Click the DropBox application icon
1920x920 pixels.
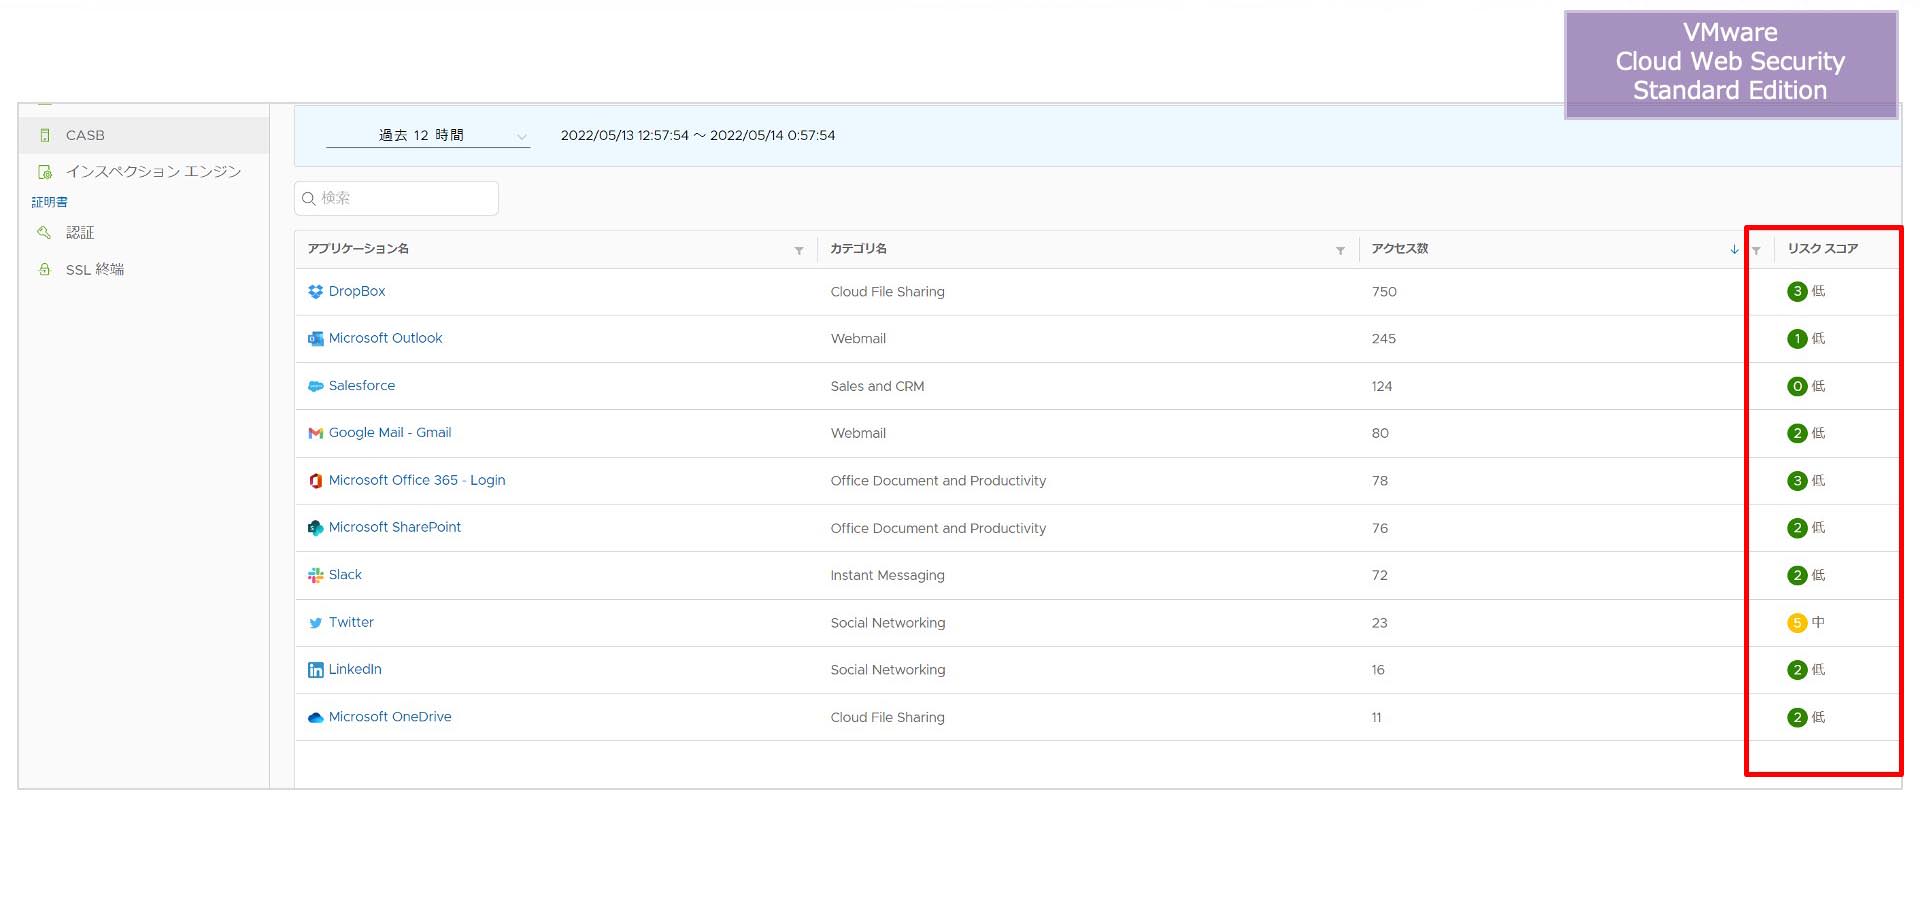315,291
